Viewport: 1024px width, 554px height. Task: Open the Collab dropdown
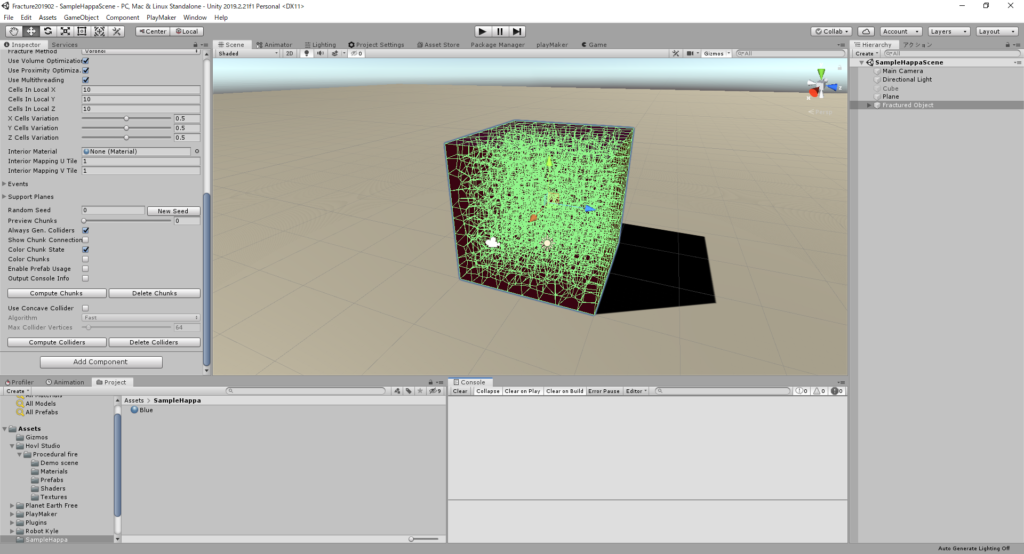coord(831,31)
